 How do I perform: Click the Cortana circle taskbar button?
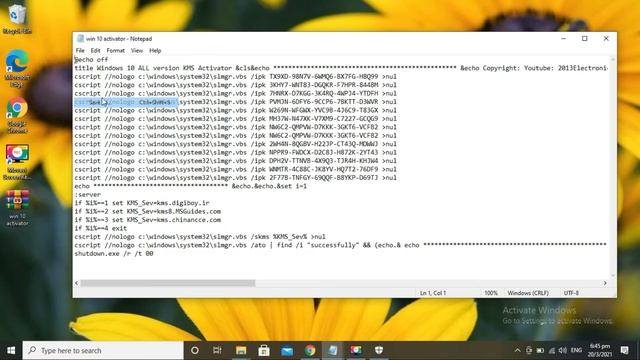195,350
